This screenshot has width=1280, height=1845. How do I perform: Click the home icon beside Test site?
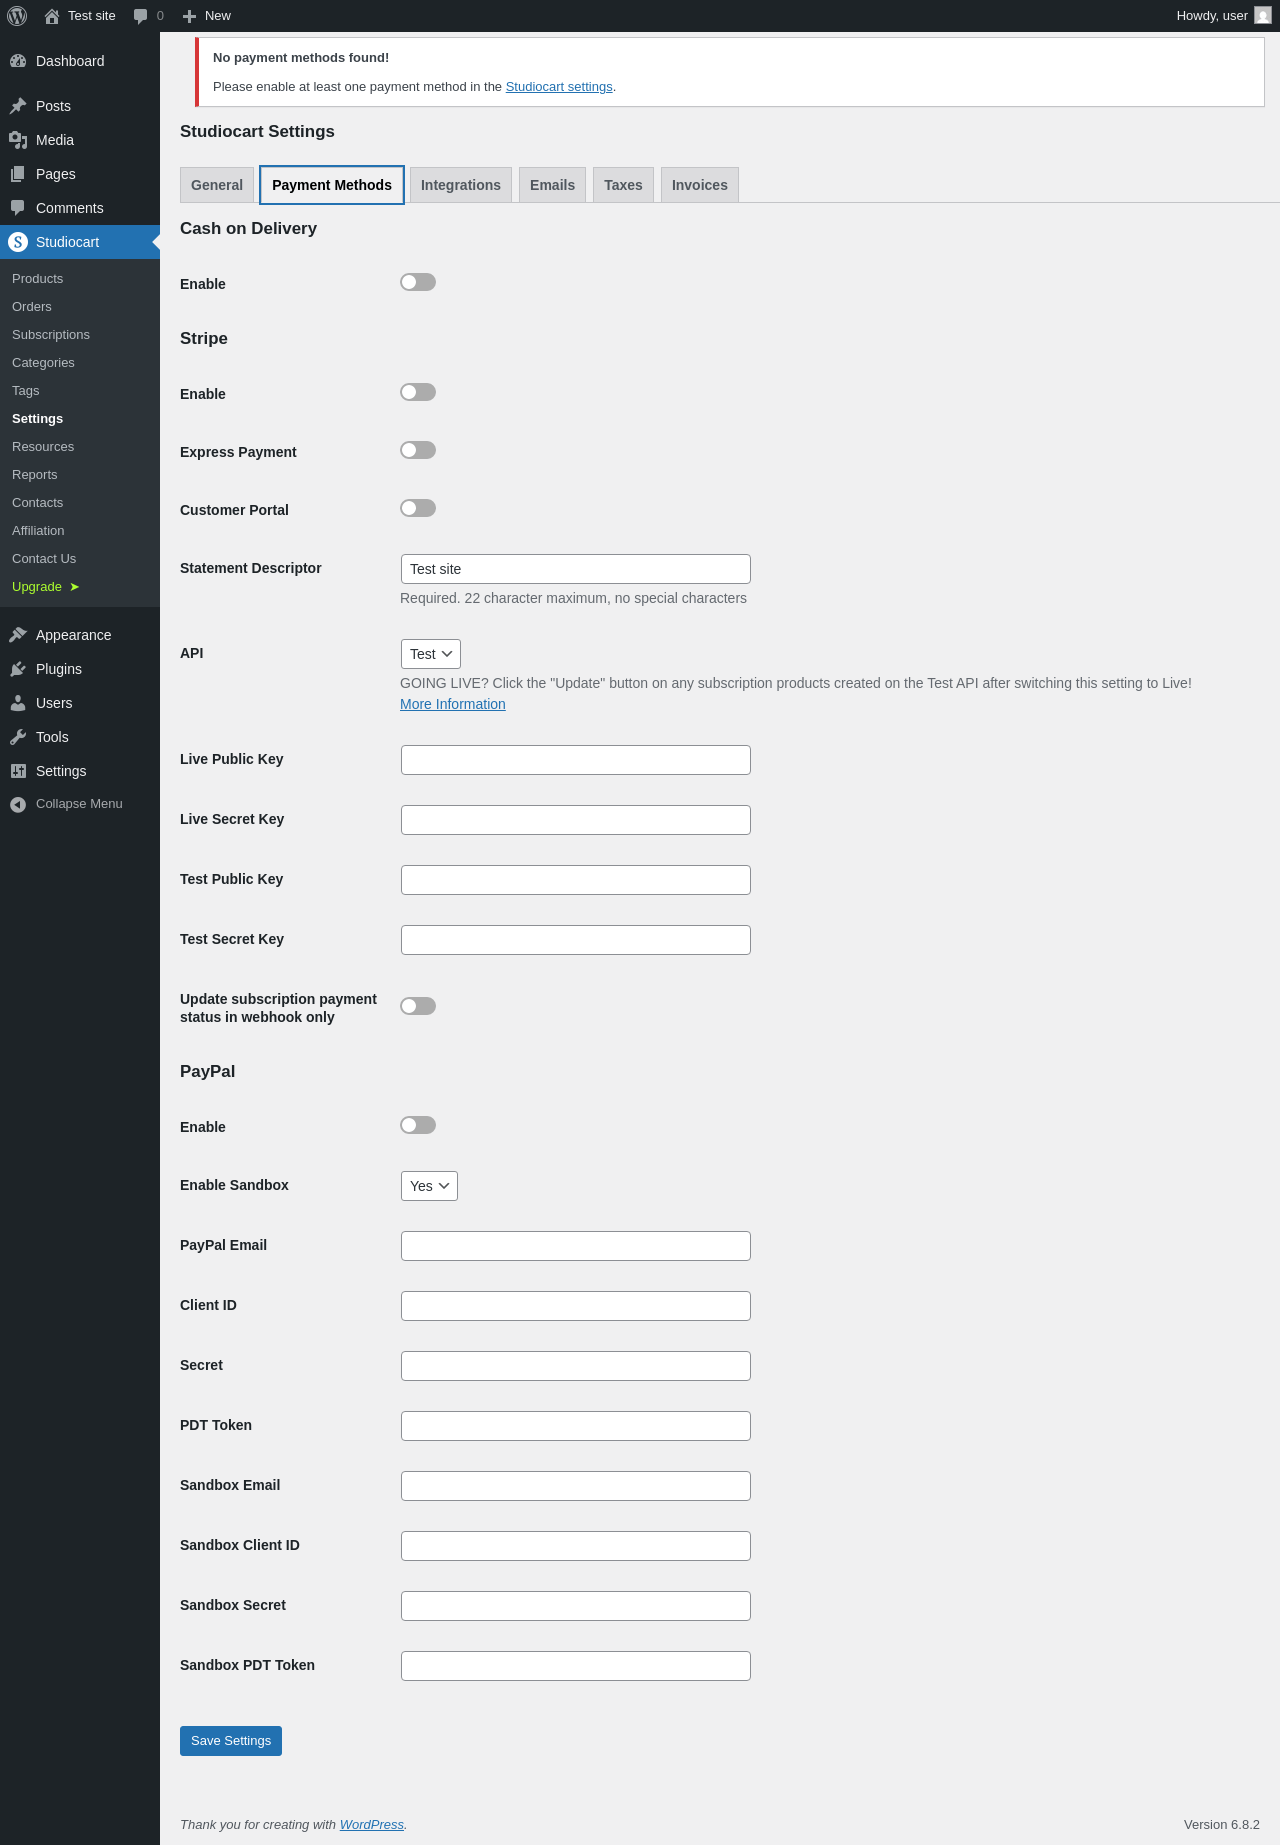[52, 16]
